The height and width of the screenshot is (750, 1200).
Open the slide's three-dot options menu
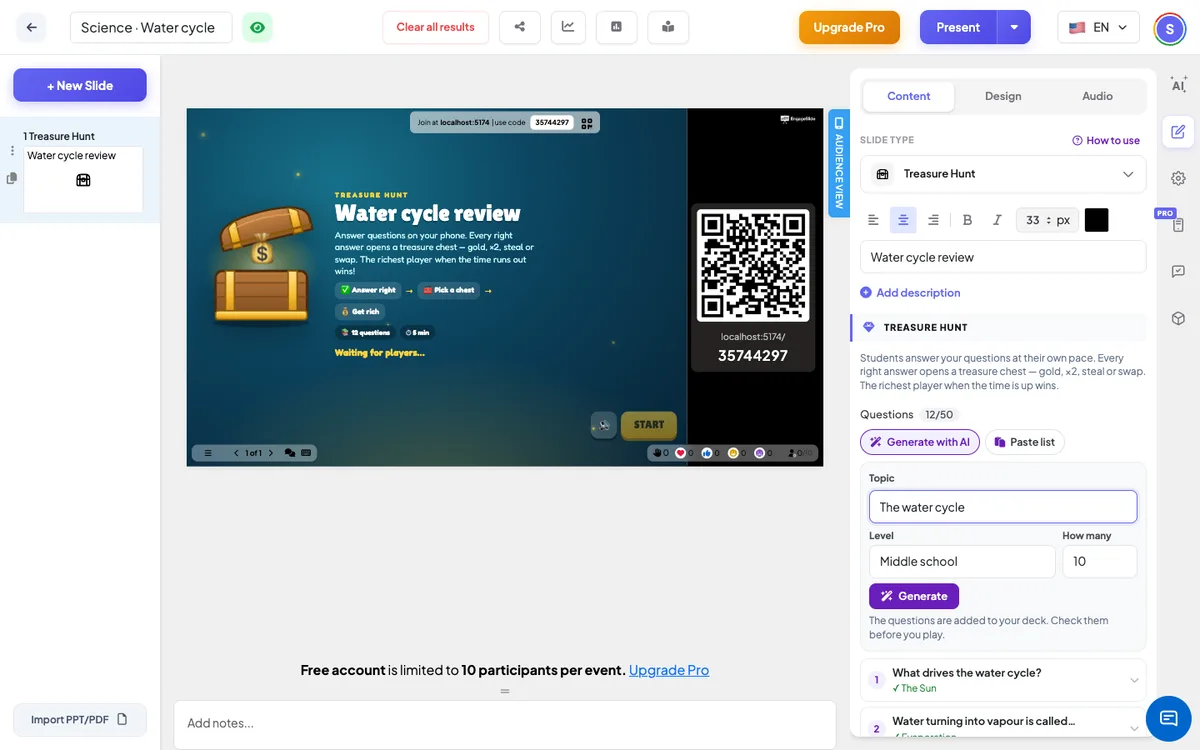(x=12, y=150)
